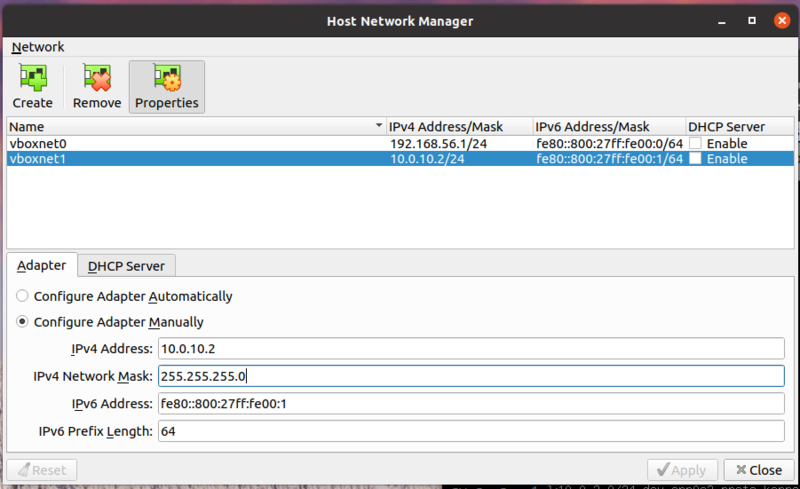Screen dimensions: 800x489
Task: Select Configure Adapter Automatically option
Action: [23, 297]
